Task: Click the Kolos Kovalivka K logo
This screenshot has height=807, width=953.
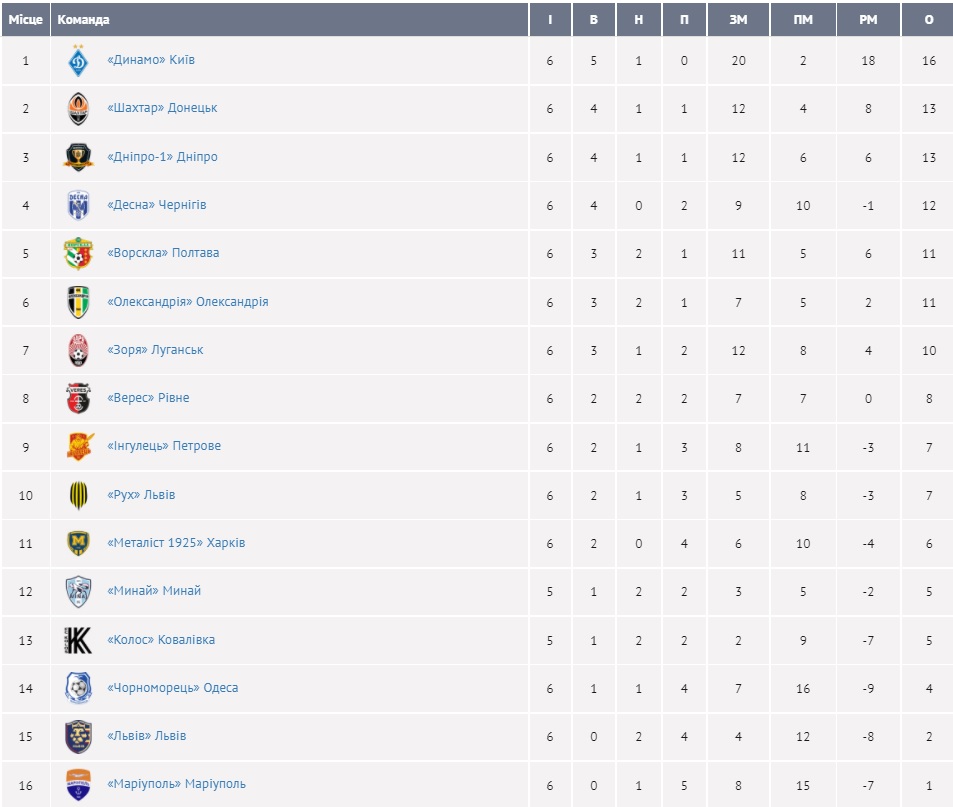Action: (78, 640)
